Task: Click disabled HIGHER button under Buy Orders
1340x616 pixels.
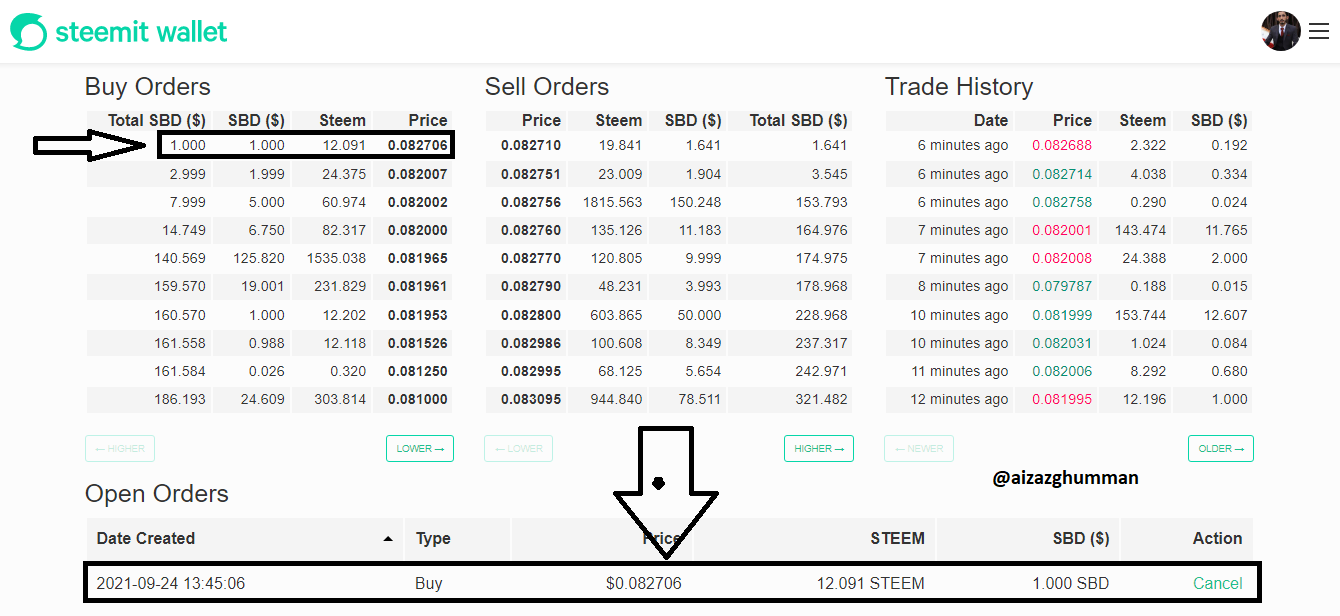Action: point(120,449)
